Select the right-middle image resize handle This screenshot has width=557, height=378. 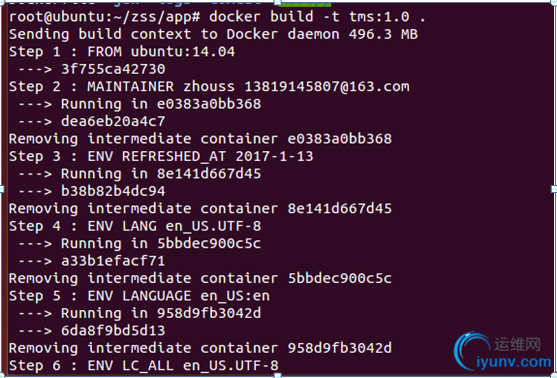554,189
